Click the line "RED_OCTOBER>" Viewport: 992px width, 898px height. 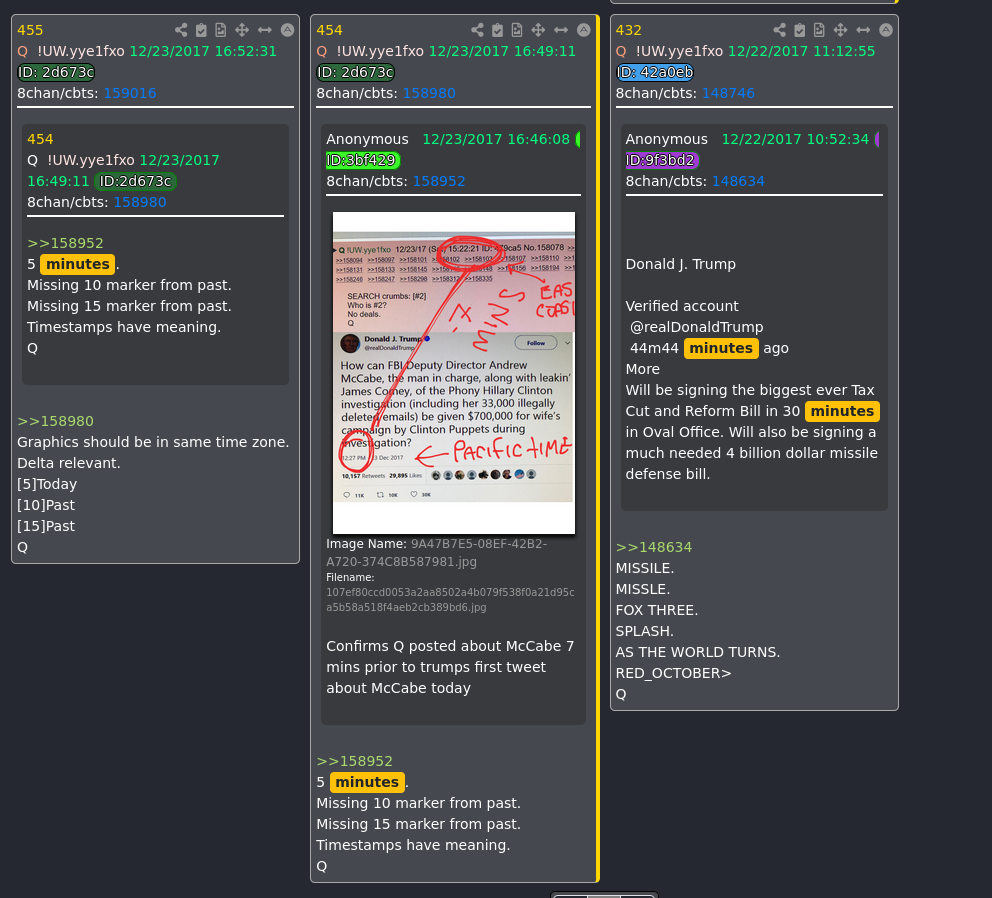coord(673,673)
